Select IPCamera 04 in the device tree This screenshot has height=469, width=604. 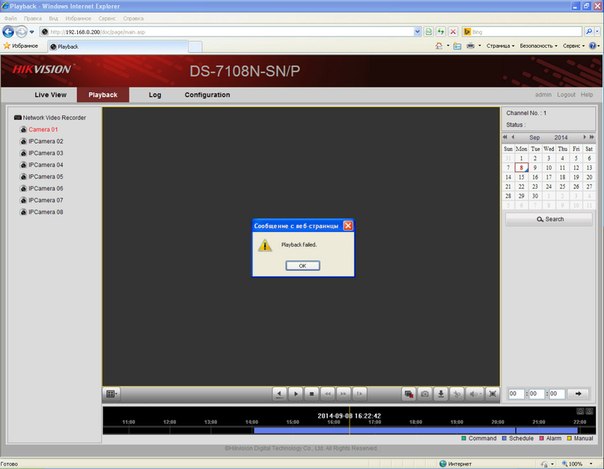42,165
